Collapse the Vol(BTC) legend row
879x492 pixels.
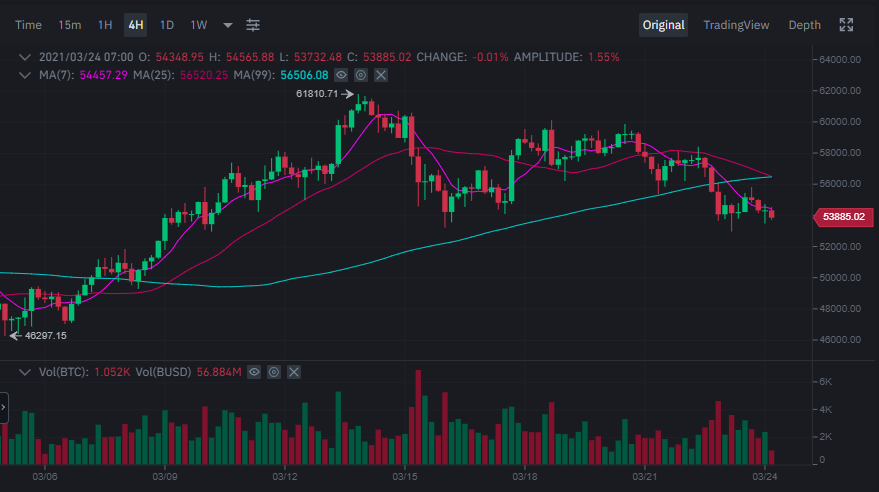tap(25, 372)
